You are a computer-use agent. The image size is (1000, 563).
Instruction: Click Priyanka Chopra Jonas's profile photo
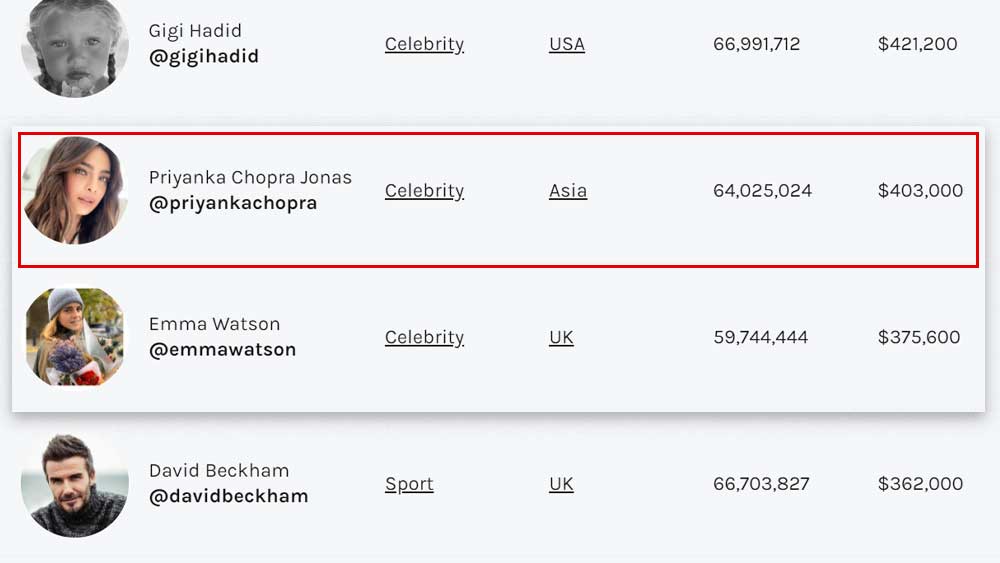[x=75, y=190]
